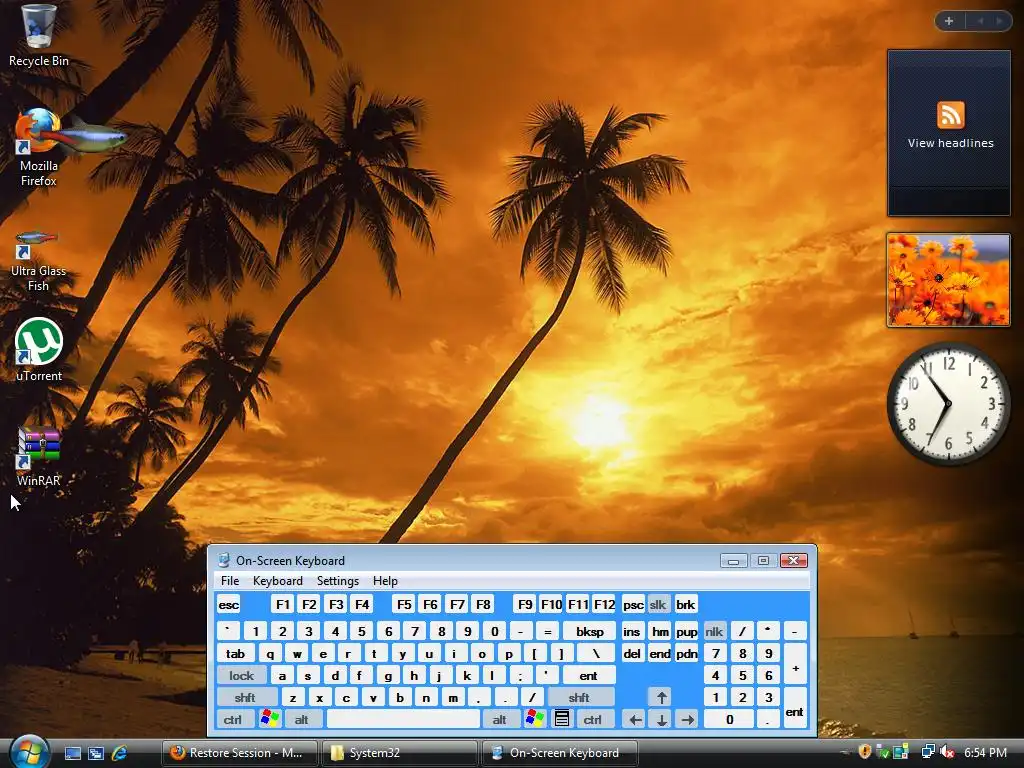Screen dimensions: 1024x768
Task: Toggle the nlk num lock key
Action: point(714,631)
